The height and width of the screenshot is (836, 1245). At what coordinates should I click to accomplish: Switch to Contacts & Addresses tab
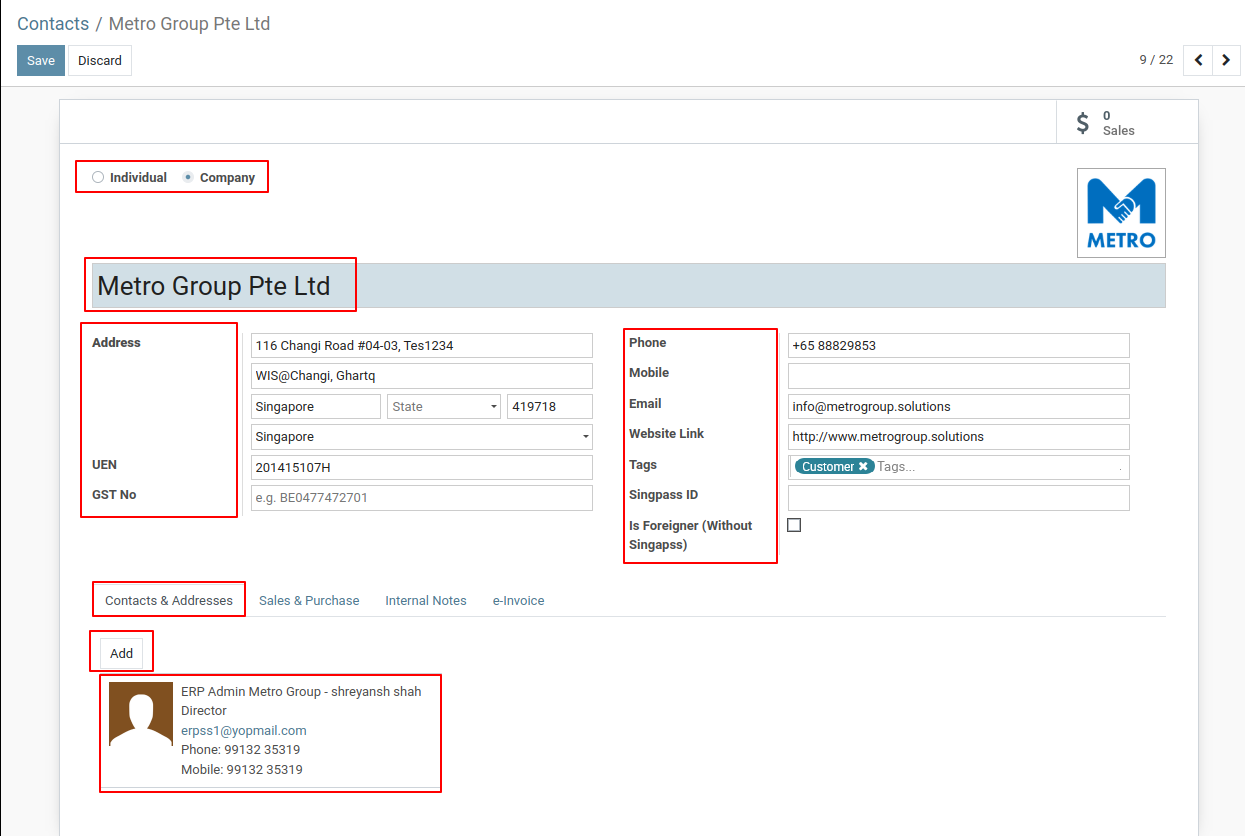pyautogui.click(x=169, y=600)
